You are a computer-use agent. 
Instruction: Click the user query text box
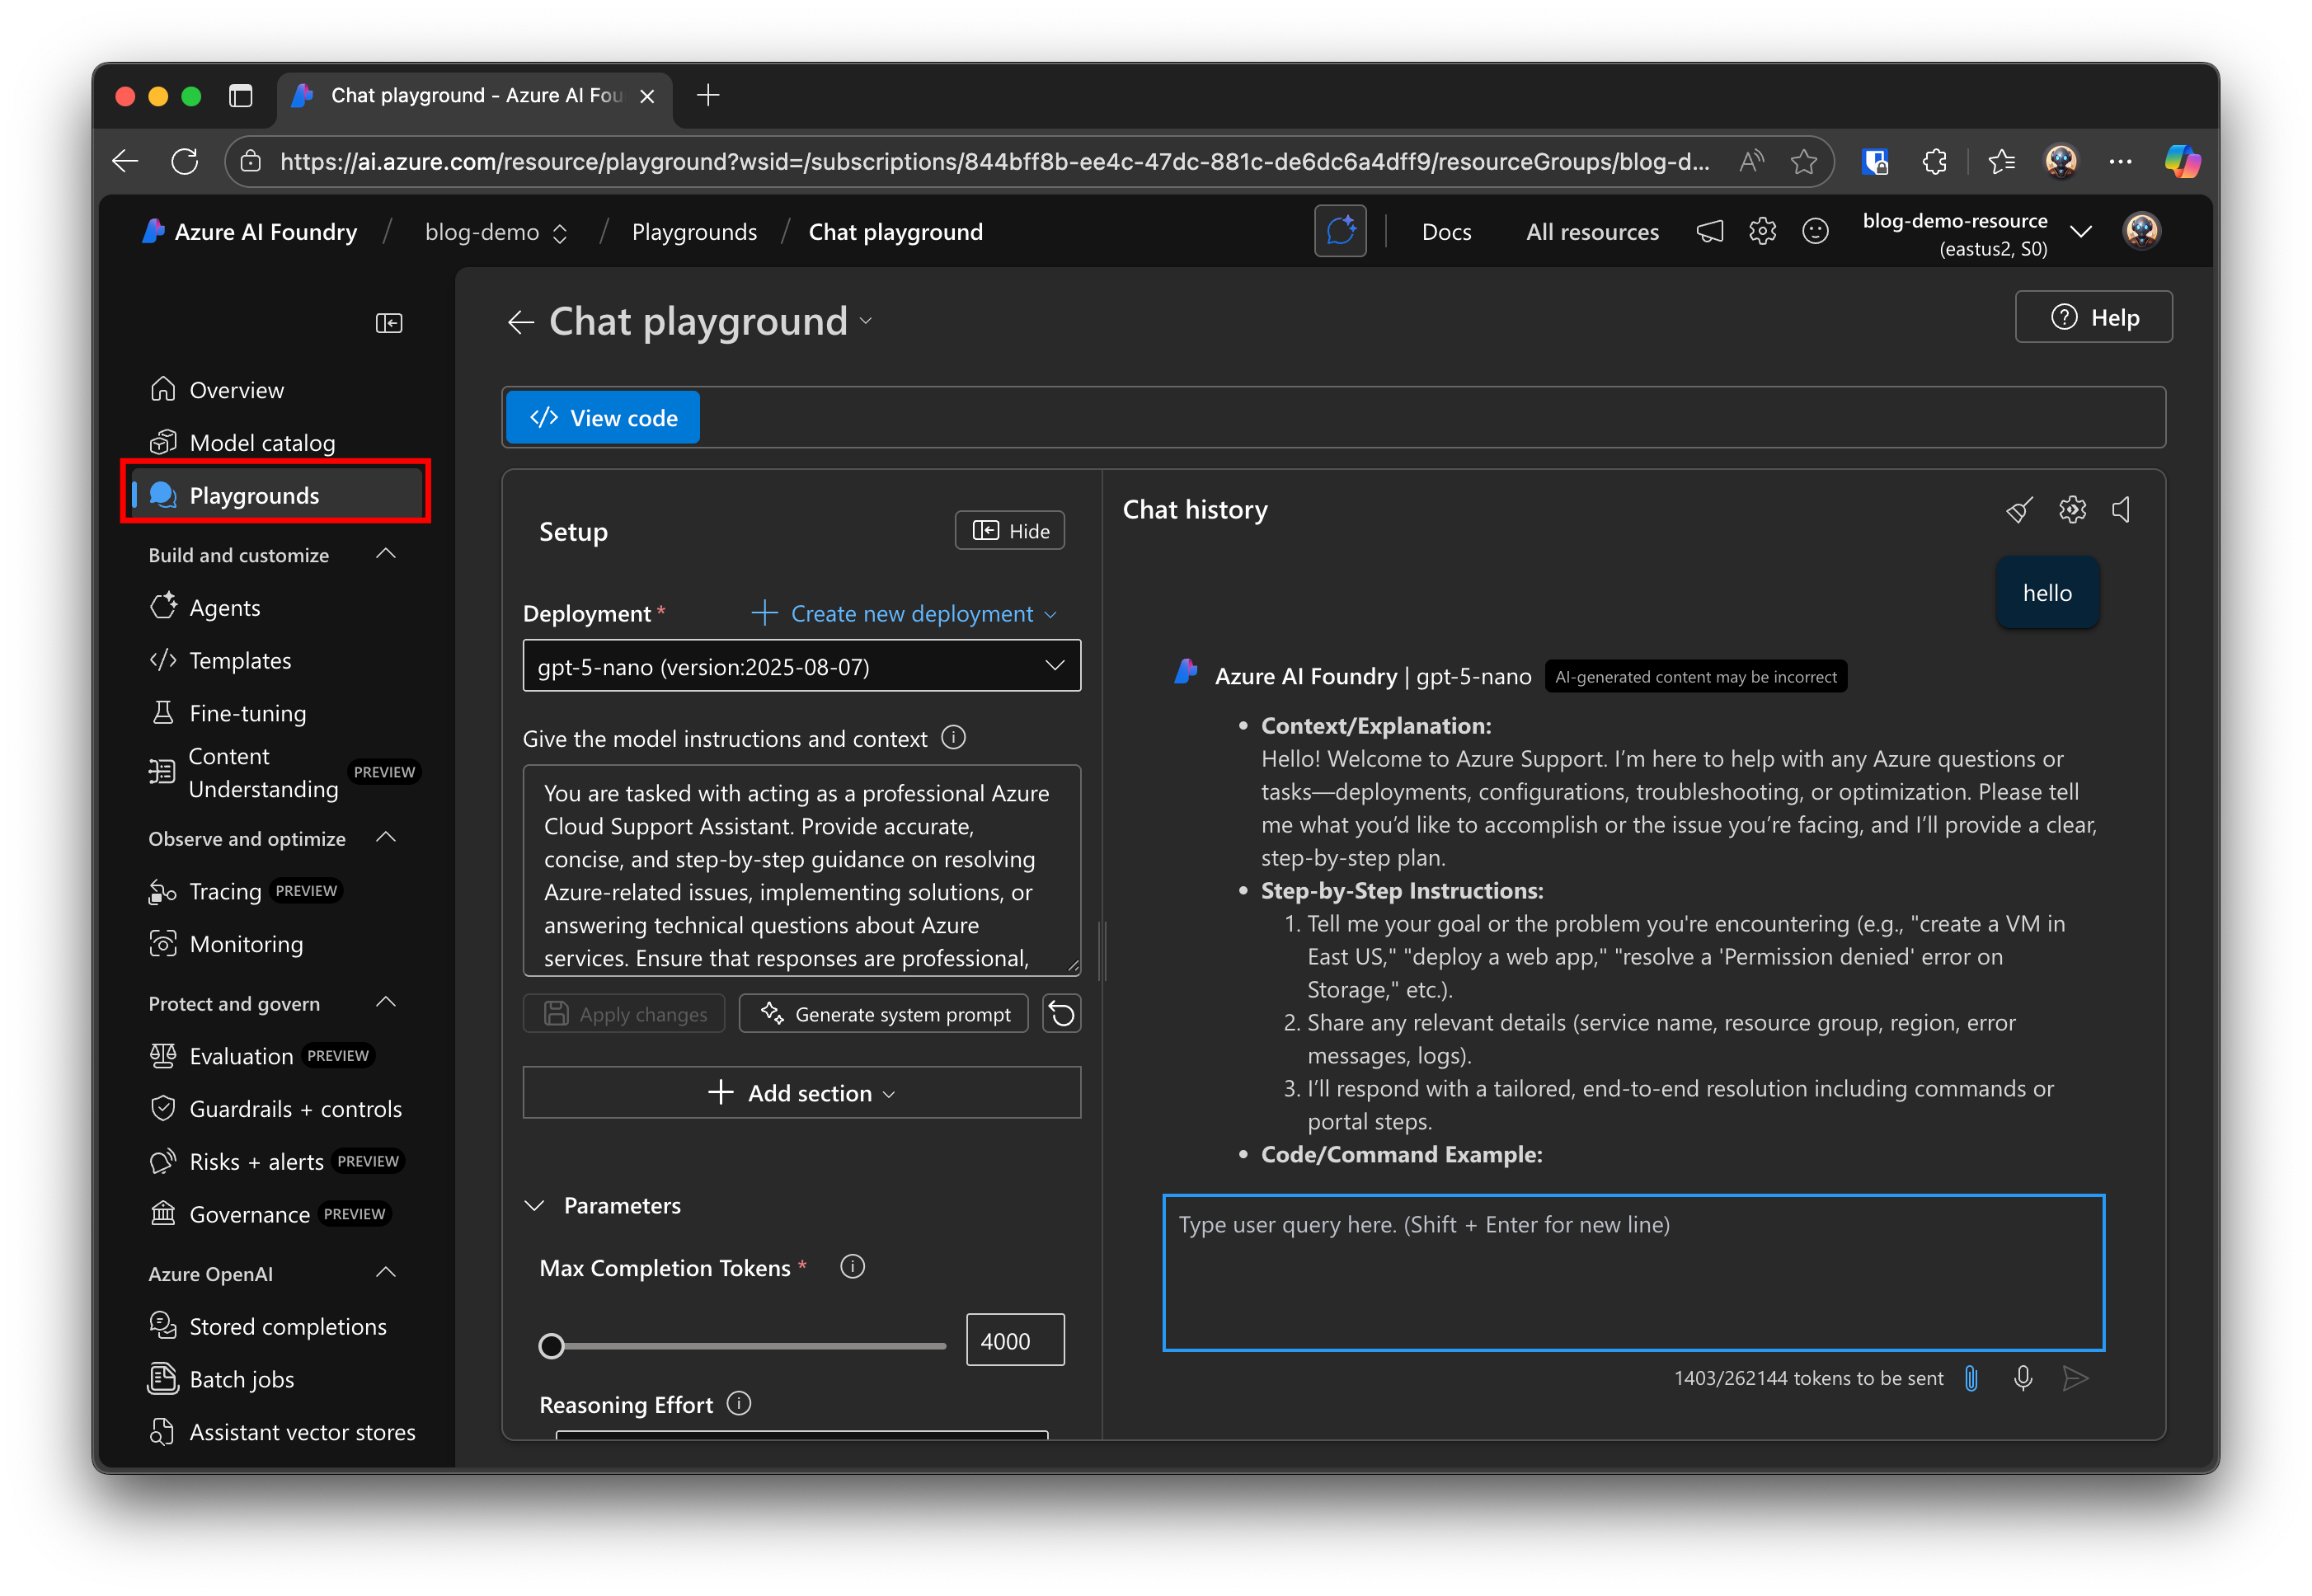tap(1633, 1272)
